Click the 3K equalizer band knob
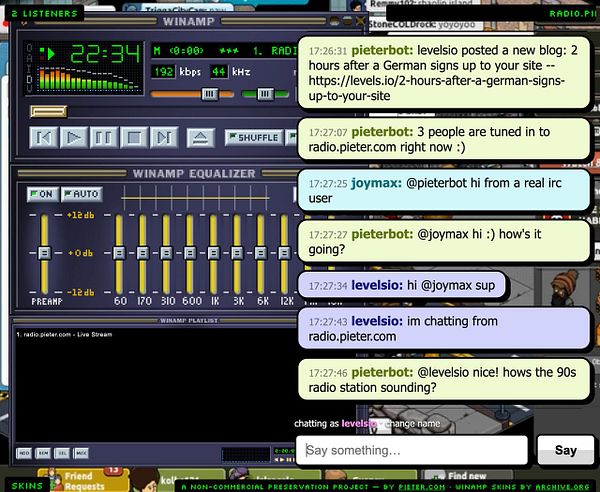Image resolution: width=600 pixels, height=492 pixels. pyautogui.click(x=237, y=253)
